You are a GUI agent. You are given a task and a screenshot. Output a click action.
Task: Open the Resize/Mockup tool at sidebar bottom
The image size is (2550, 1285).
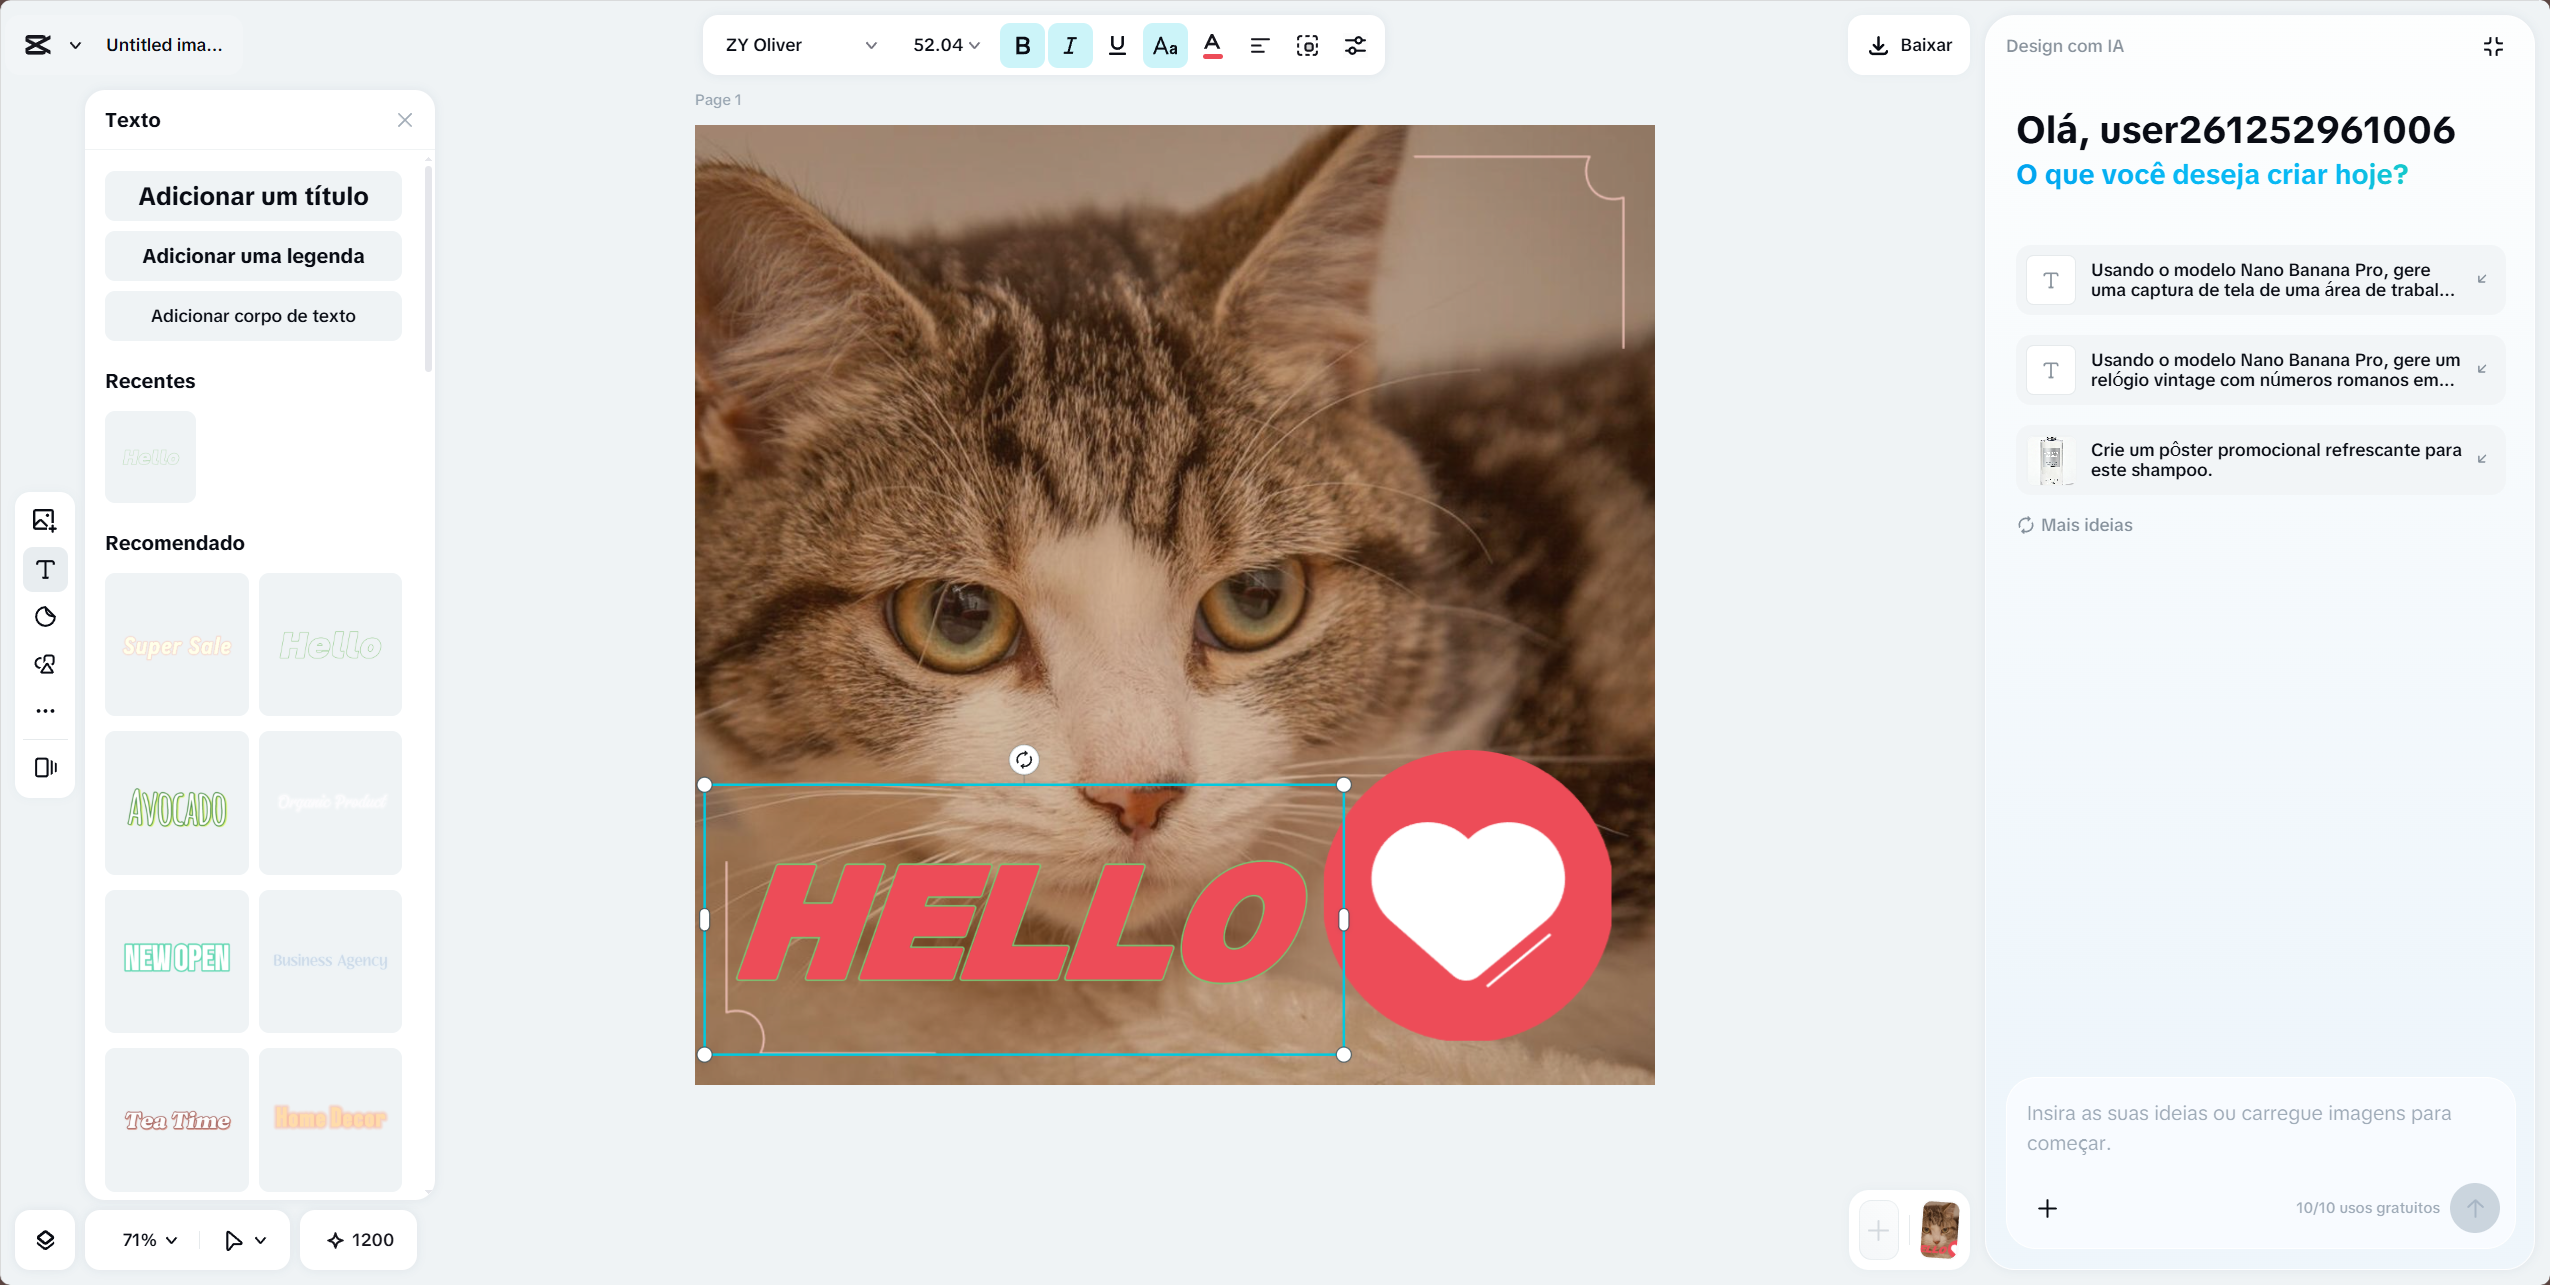44,767
